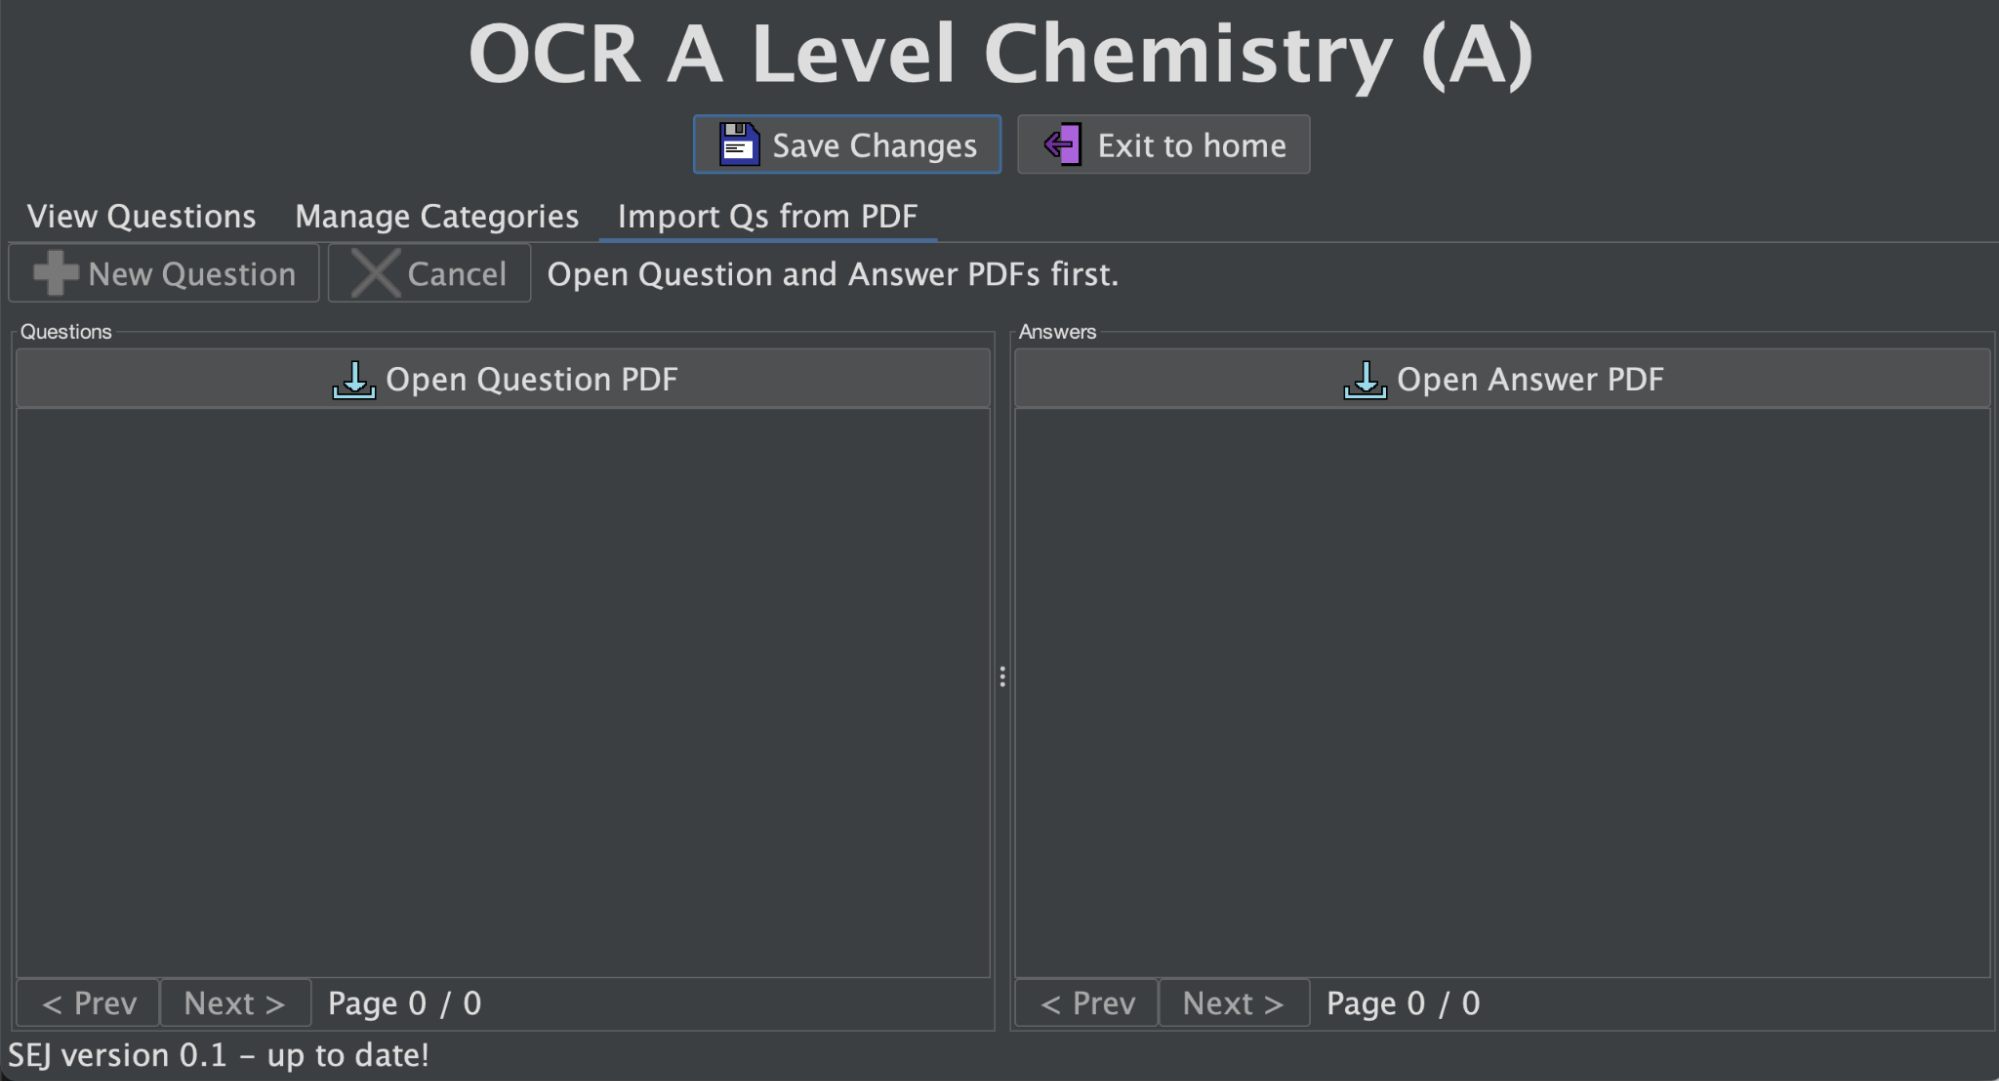Click the plus icon beside New Question
This screenshot has width=1999, height=1082.
pyautogui.click(x=56, y=273)
